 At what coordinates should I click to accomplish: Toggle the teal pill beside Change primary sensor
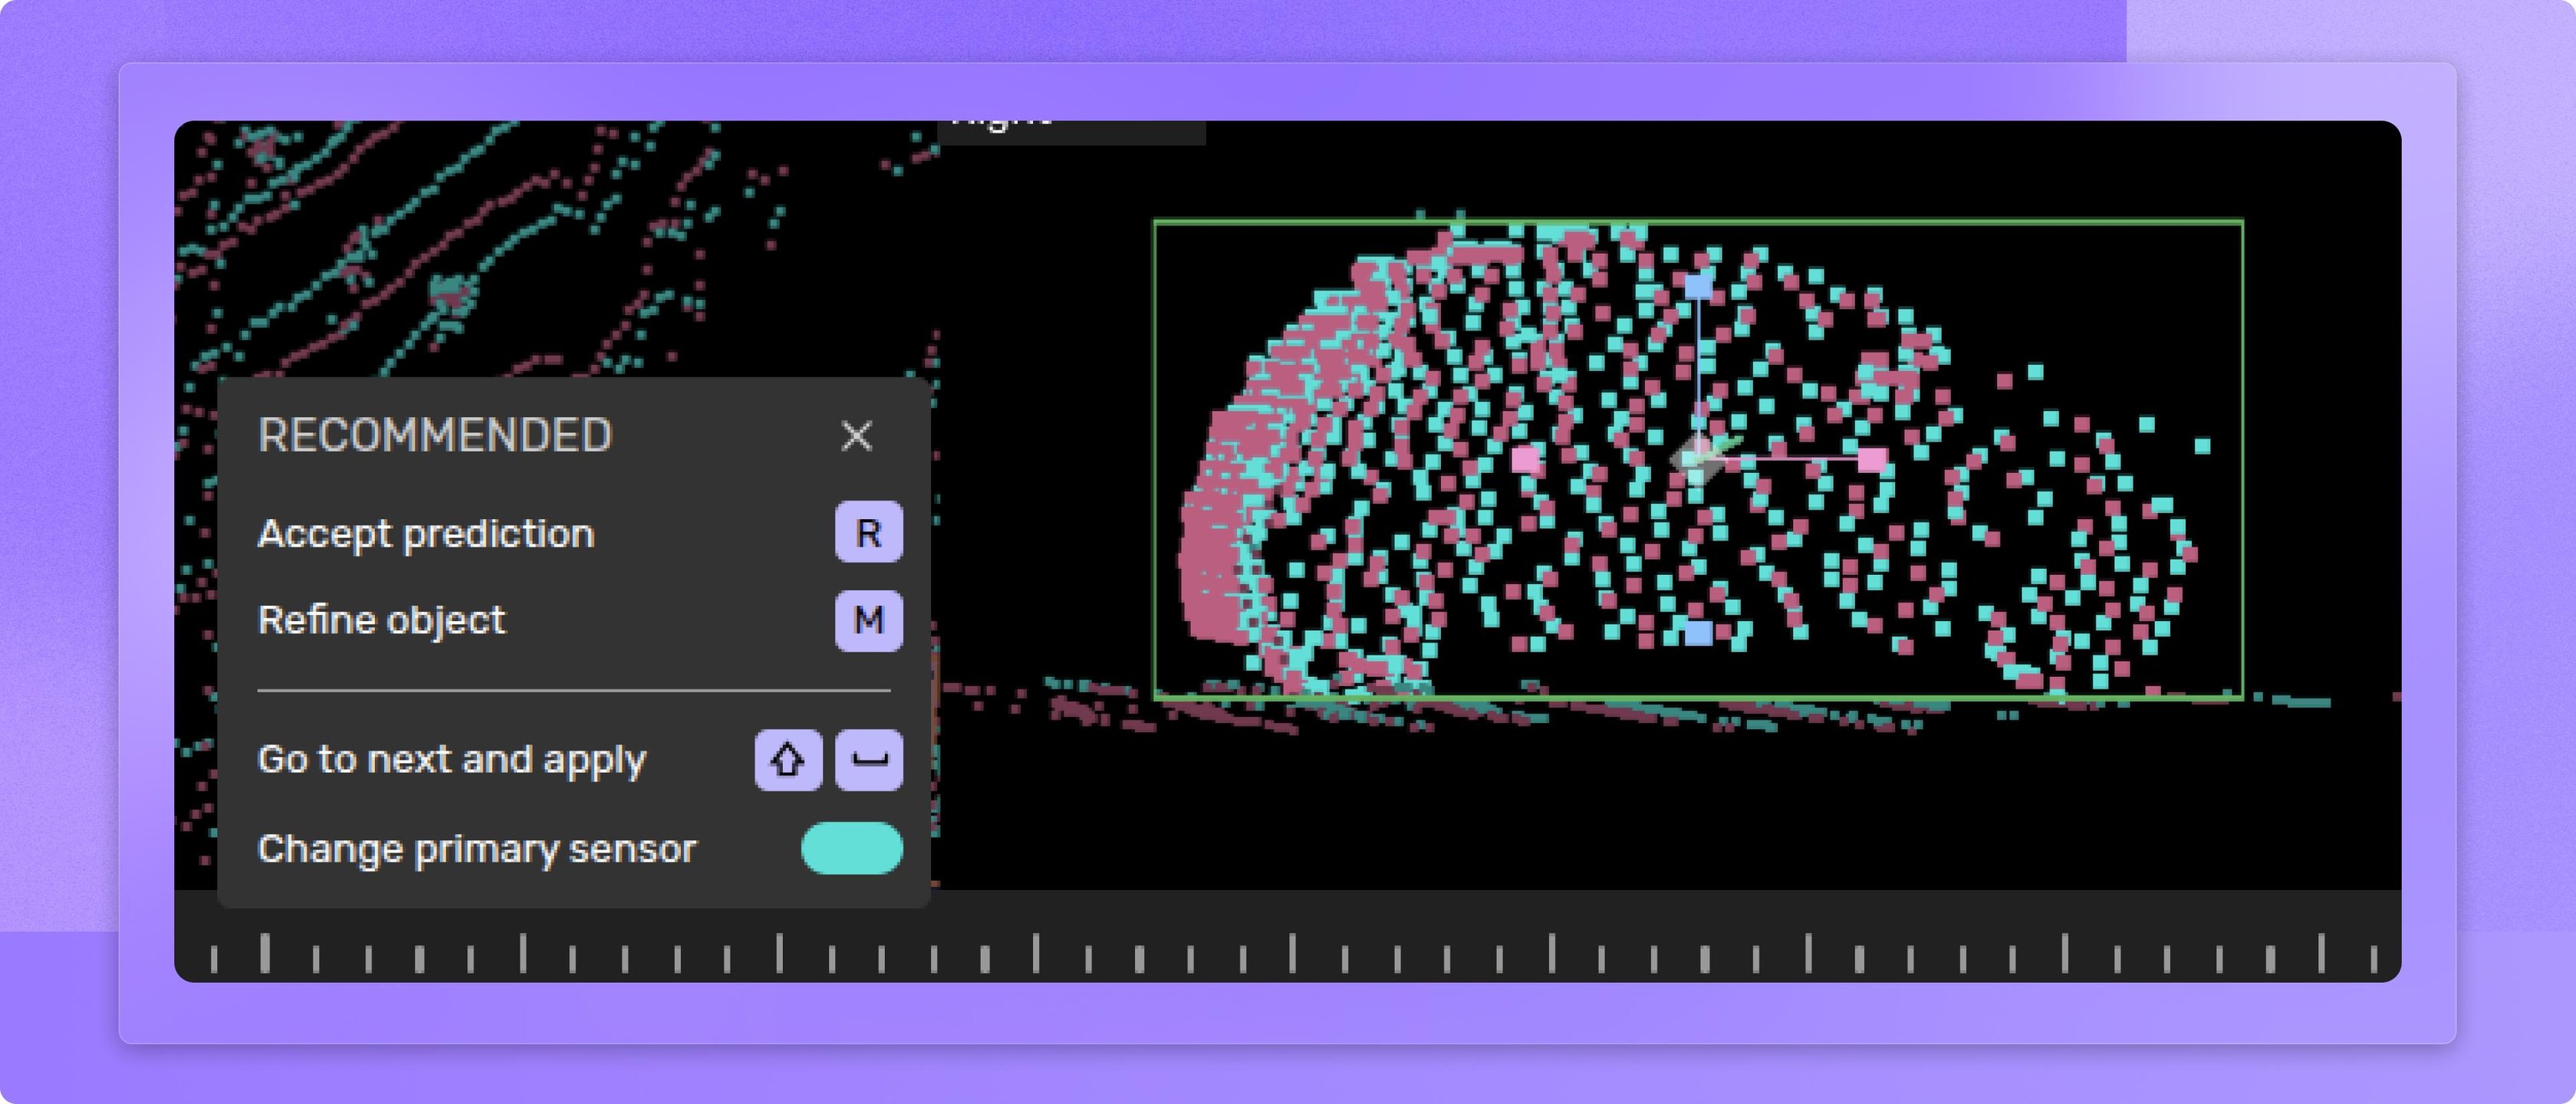coord(851,848)
